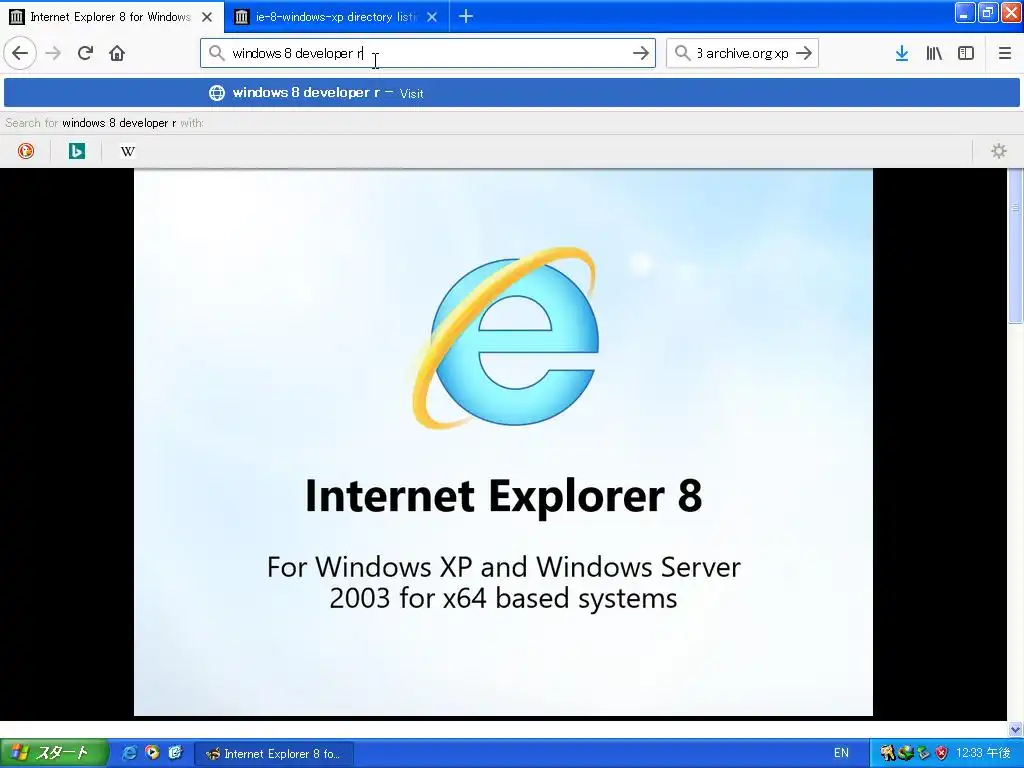Launch Internet Explorer from Quick Launch
The width and height of the screenshot is (1024, 768).
click(129, 753)
